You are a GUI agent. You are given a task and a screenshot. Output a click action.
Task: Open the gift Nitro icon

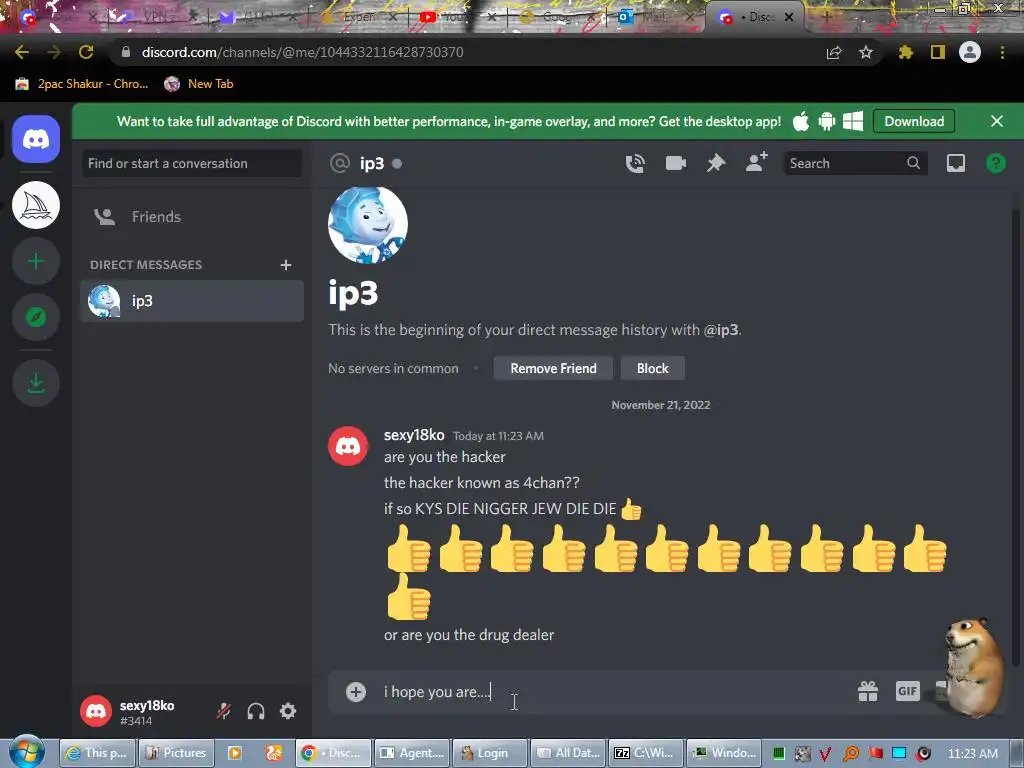[868, 691]
